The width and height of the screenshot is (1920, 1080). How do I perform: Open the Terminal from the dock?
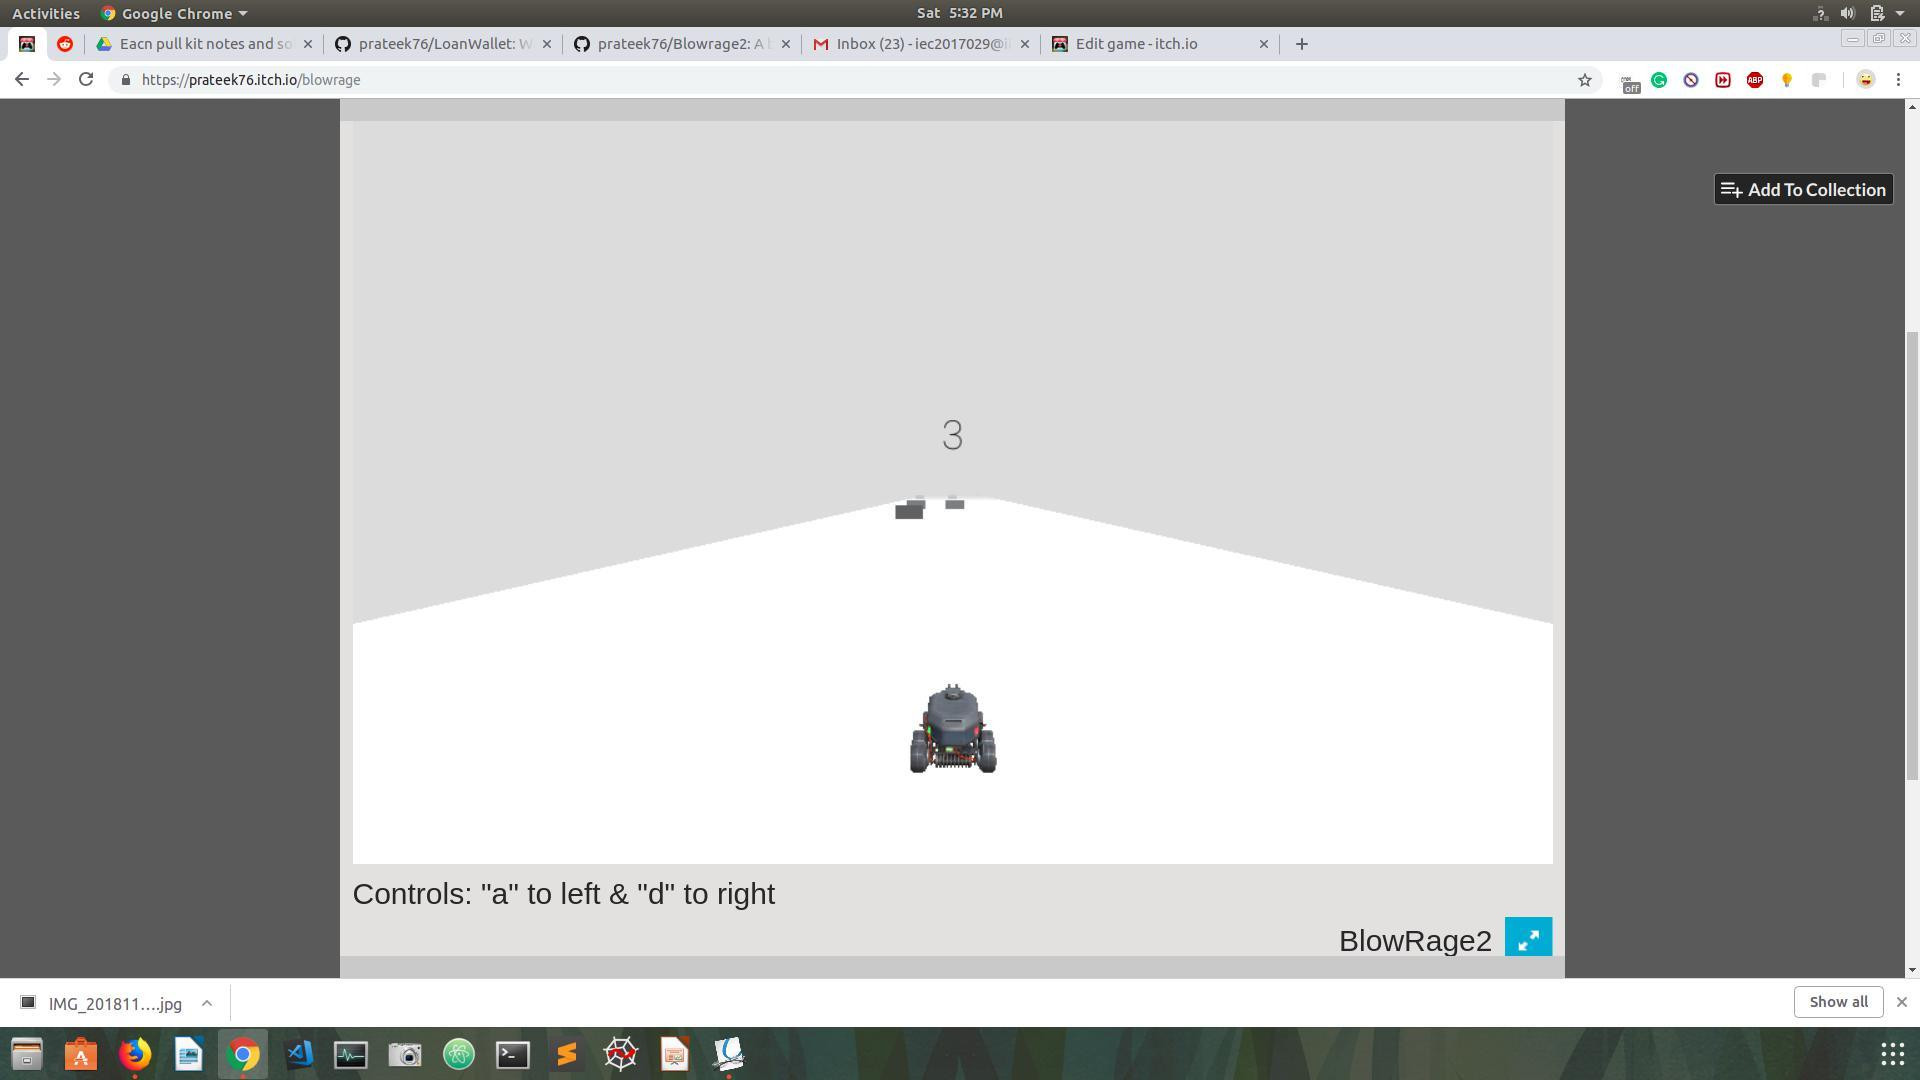(513, 1054)
